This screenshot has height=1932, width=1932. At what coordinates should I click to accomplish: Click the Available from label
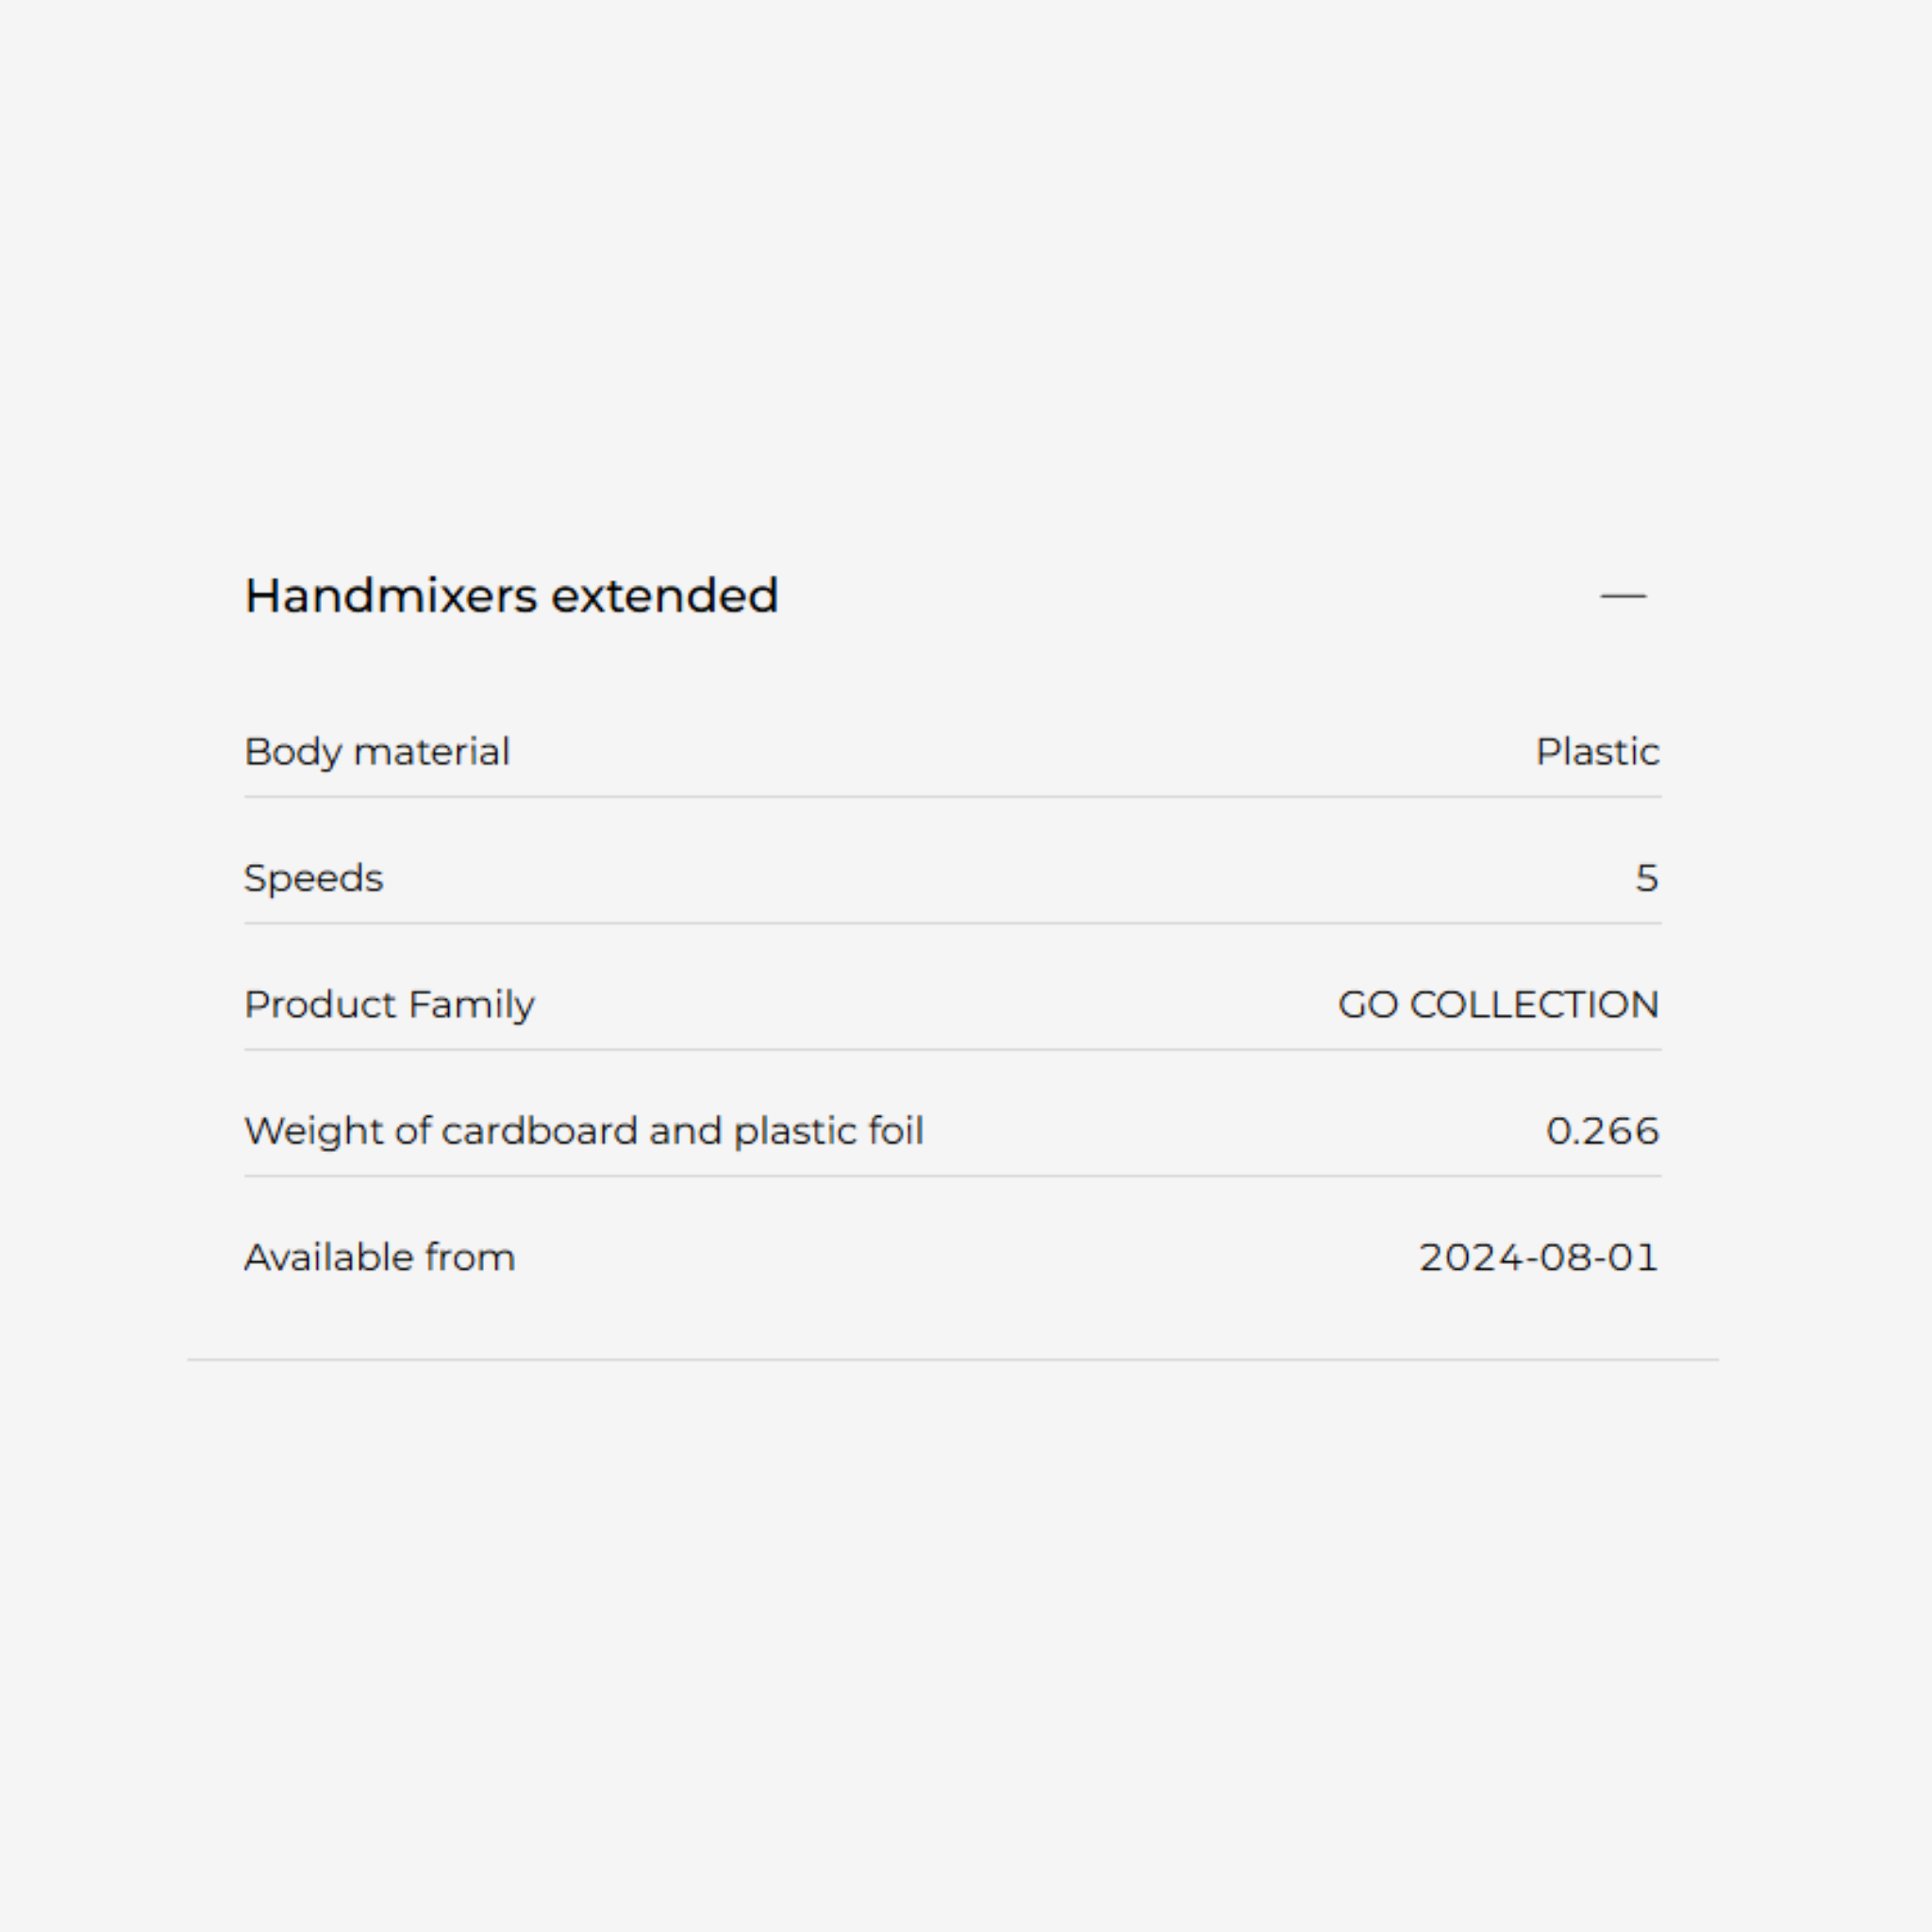380,1257
